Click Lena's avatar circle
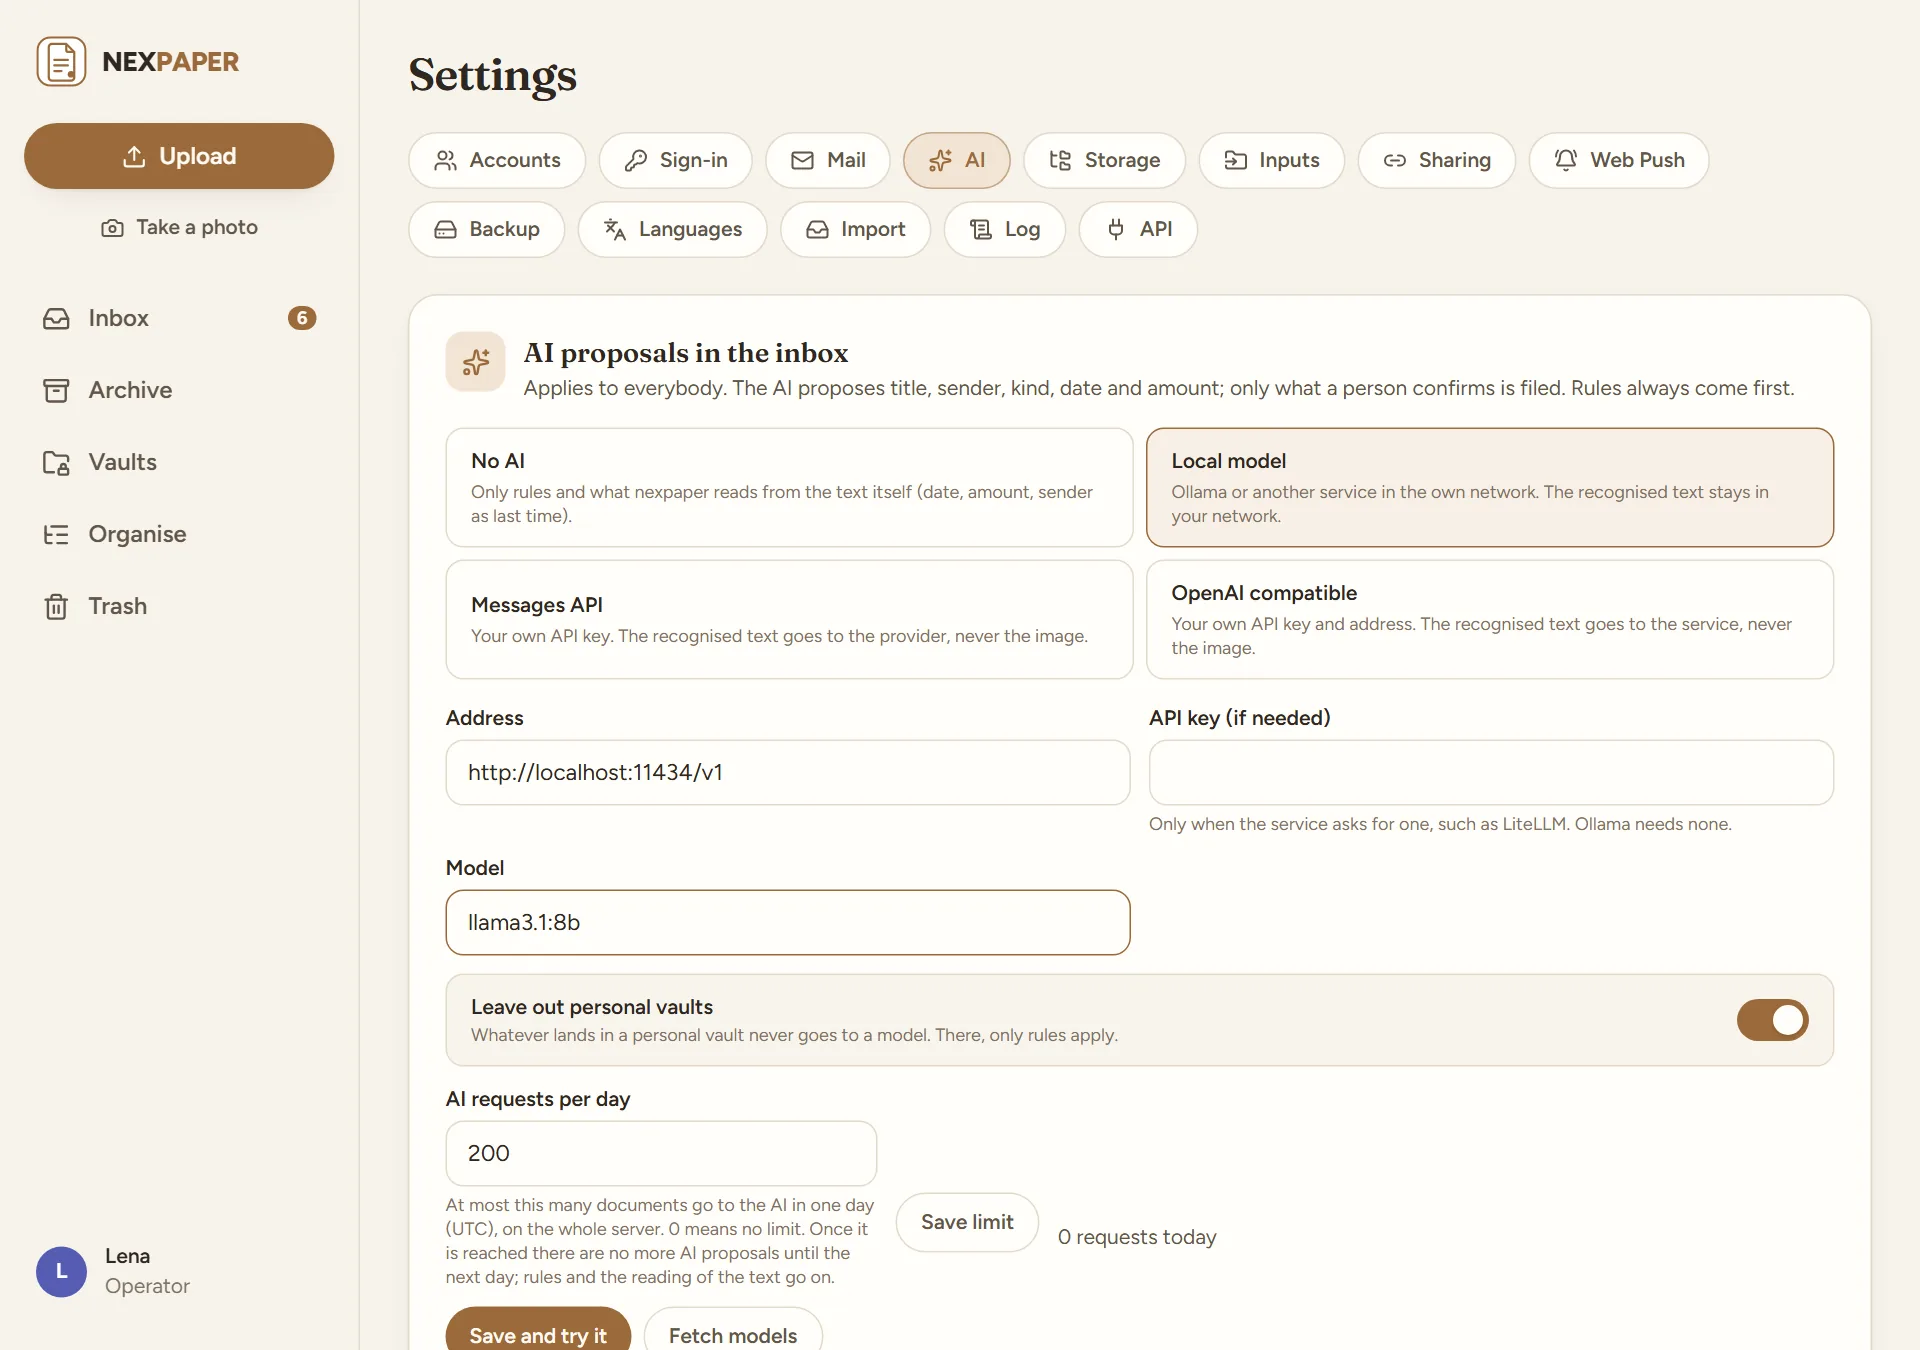The width and height of the screenshot is (1920, 1350). (61, 1271)
